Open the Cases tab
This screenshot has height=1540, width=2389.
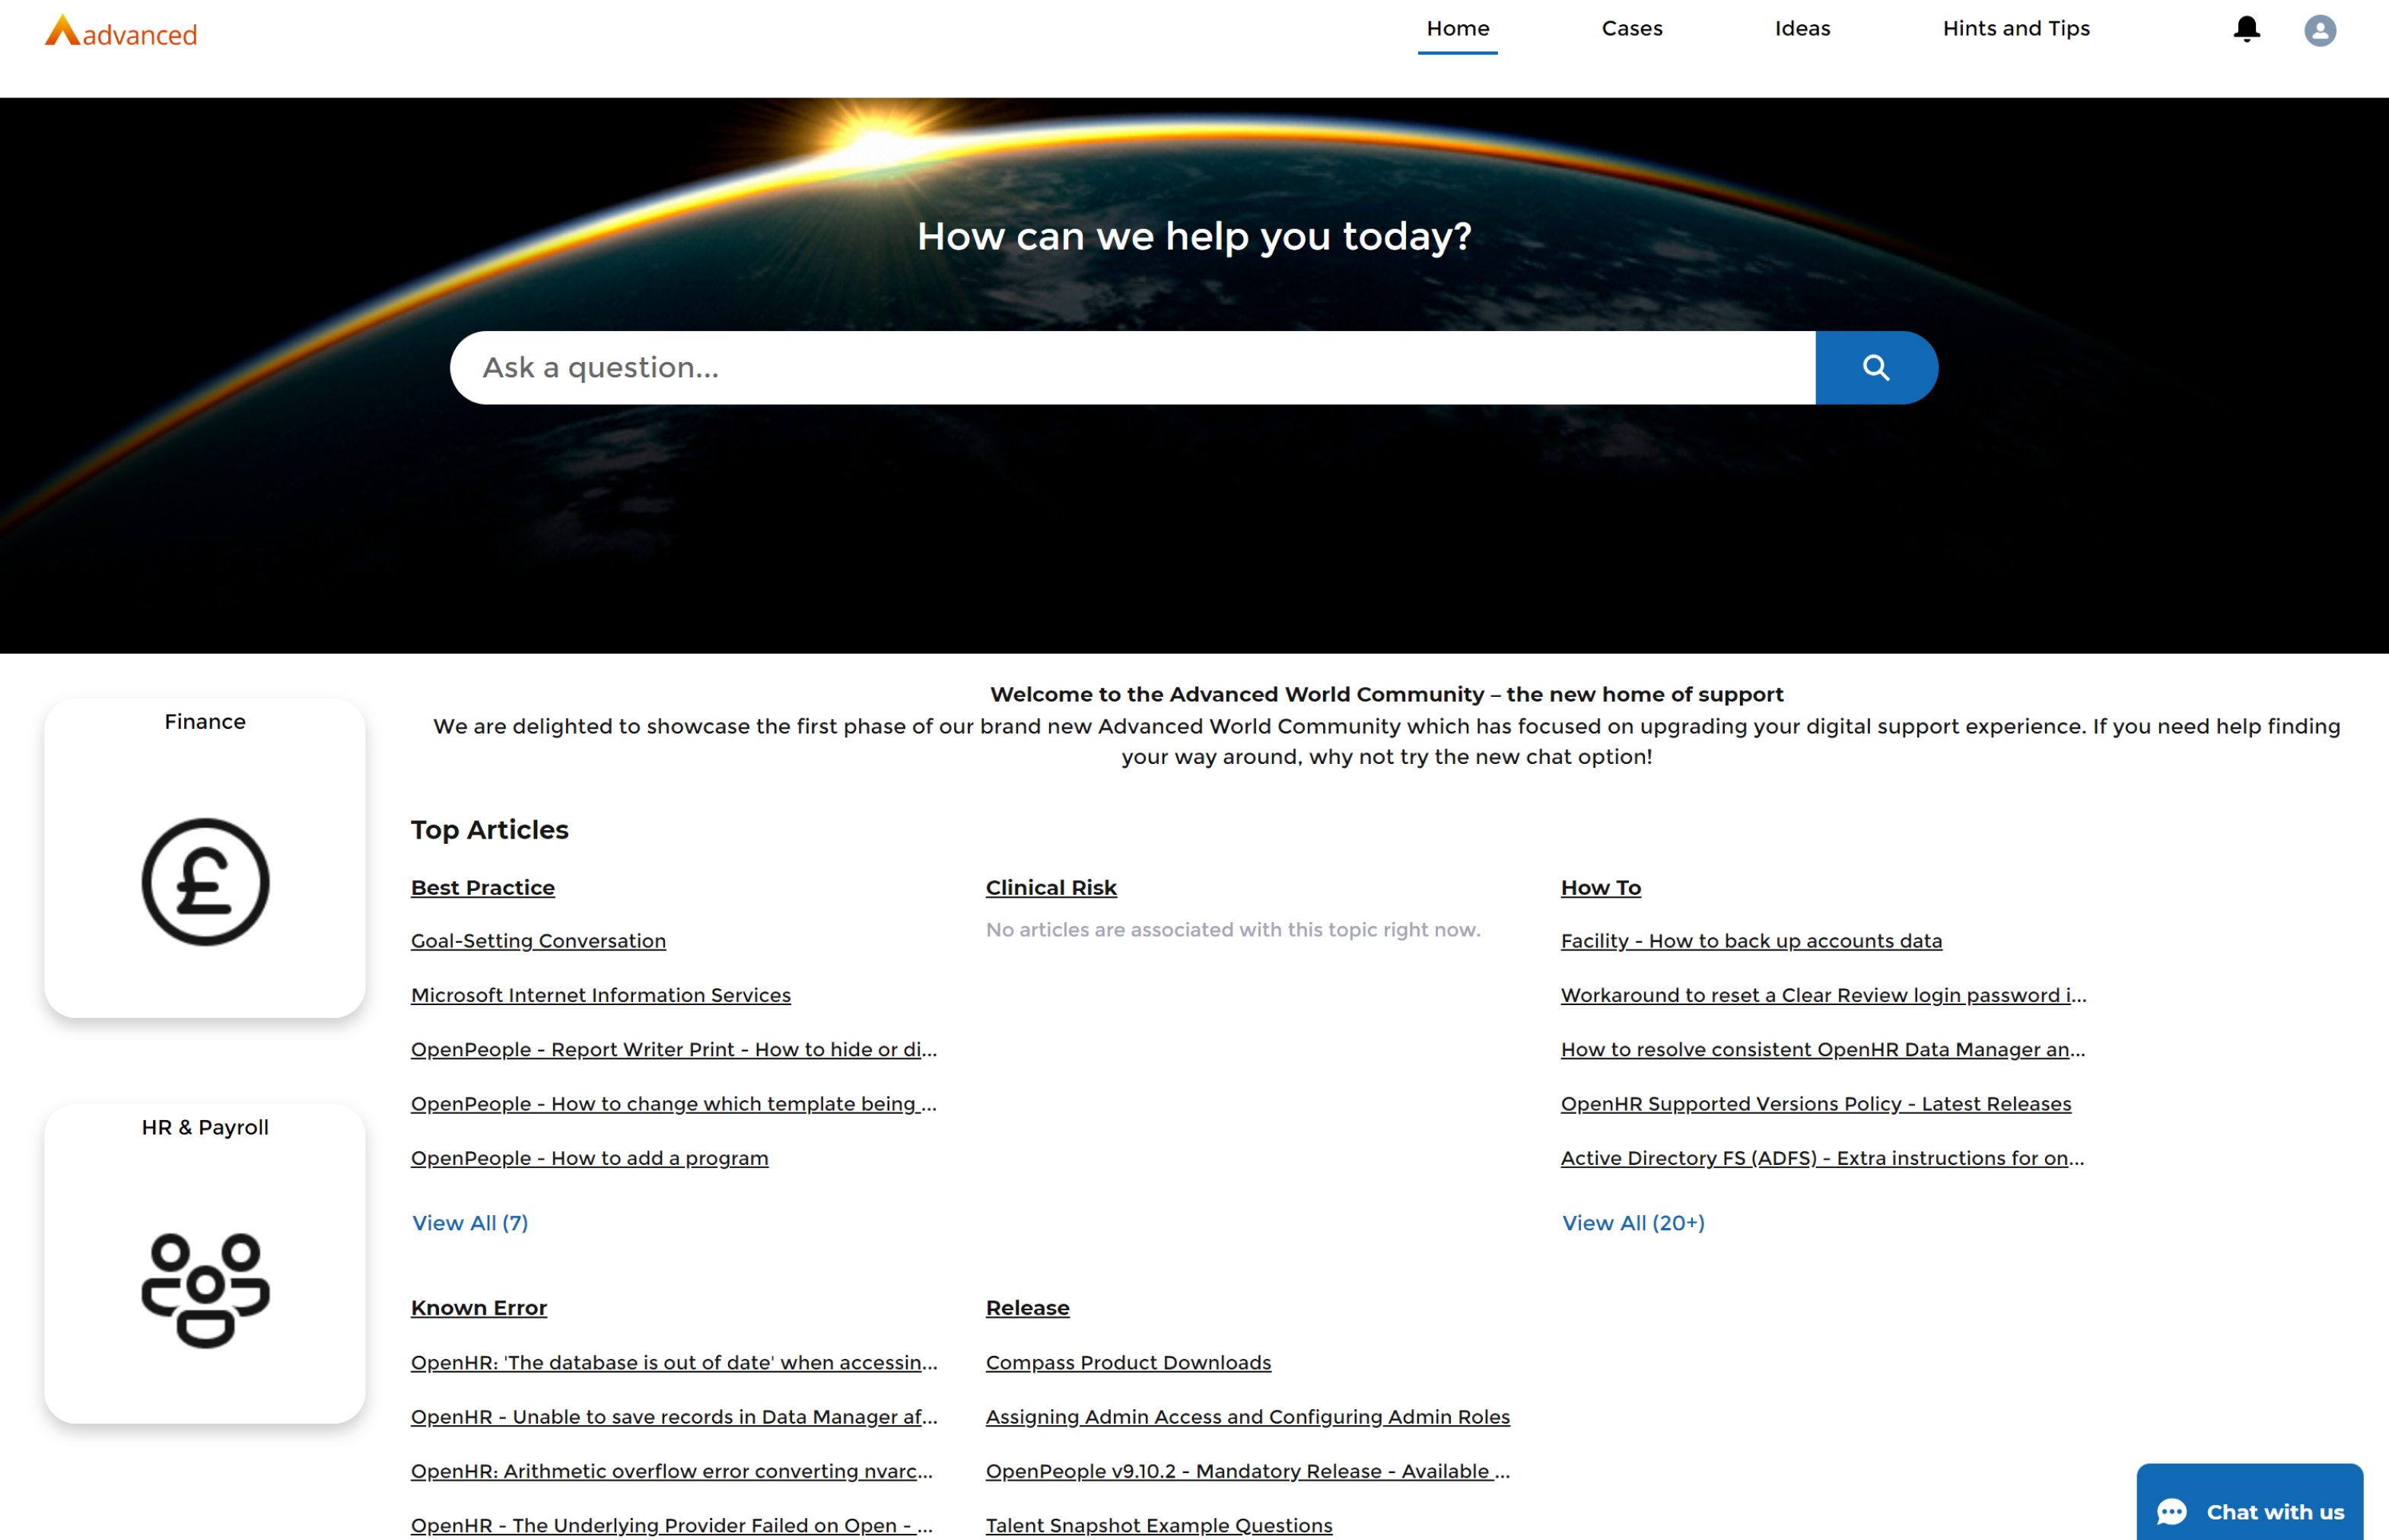1631,29
